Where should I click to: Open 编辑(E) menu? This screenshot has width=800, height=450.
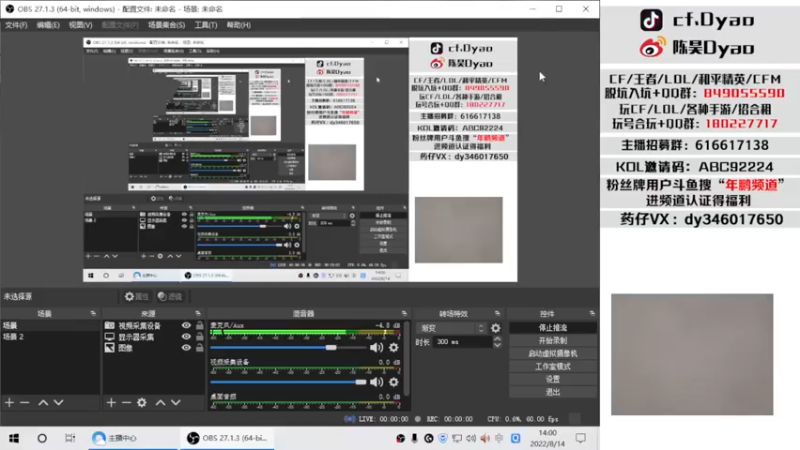click(48, 25)
